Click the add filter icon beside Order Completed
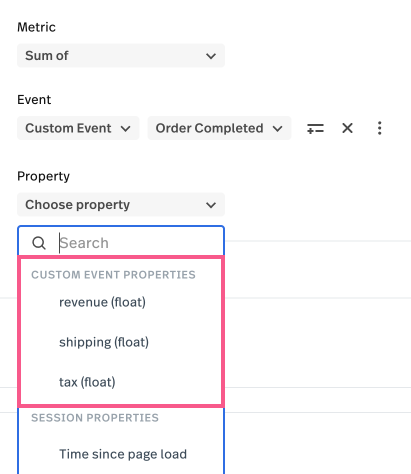Image resolution: width=411 pixels, height=474 pixels. (315, 128)
